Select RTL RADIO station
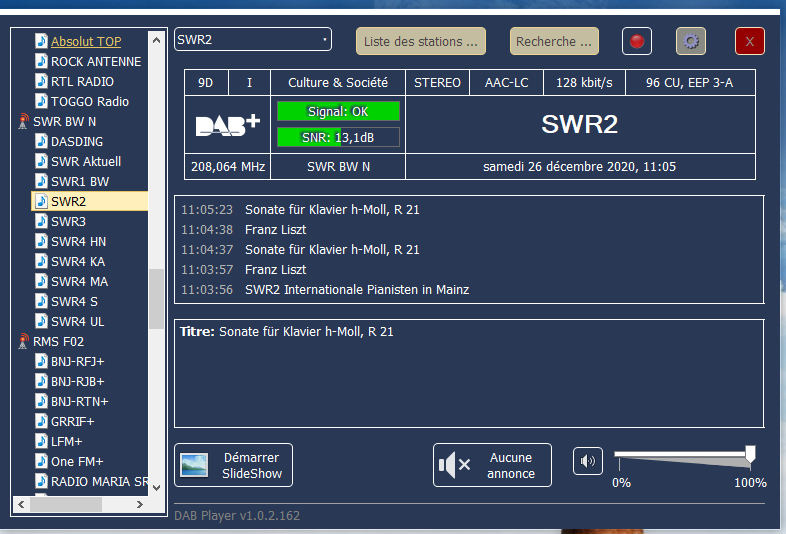This screenshot has height=534, width=786. 82,82
